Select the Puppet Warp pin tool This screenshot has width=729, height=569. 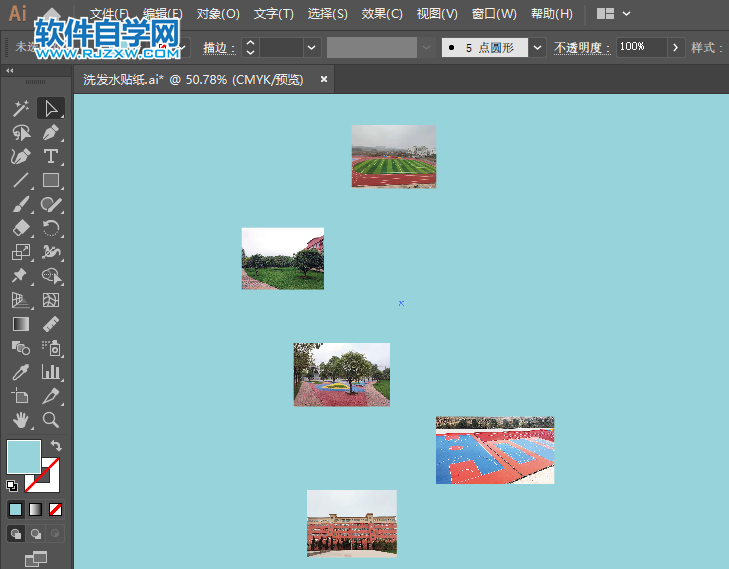click(x=21, y=276)
